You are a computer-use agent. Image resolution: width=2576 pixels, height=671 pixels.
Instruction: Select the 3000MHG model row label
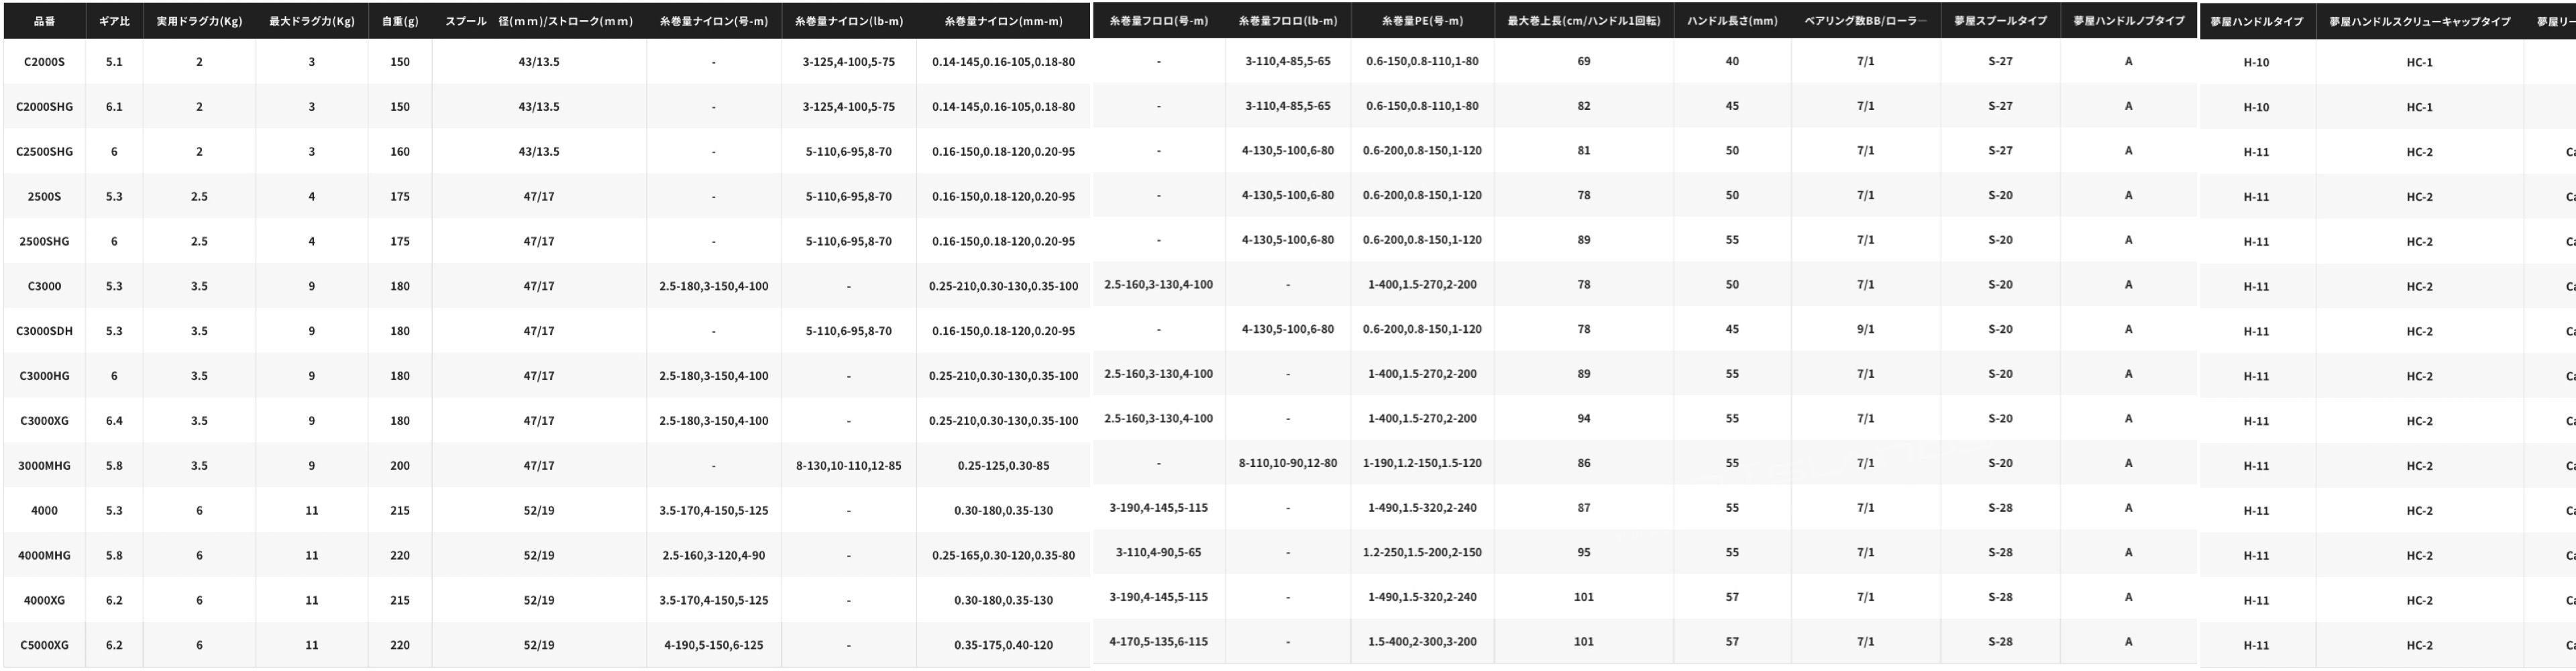pos(44,466)
